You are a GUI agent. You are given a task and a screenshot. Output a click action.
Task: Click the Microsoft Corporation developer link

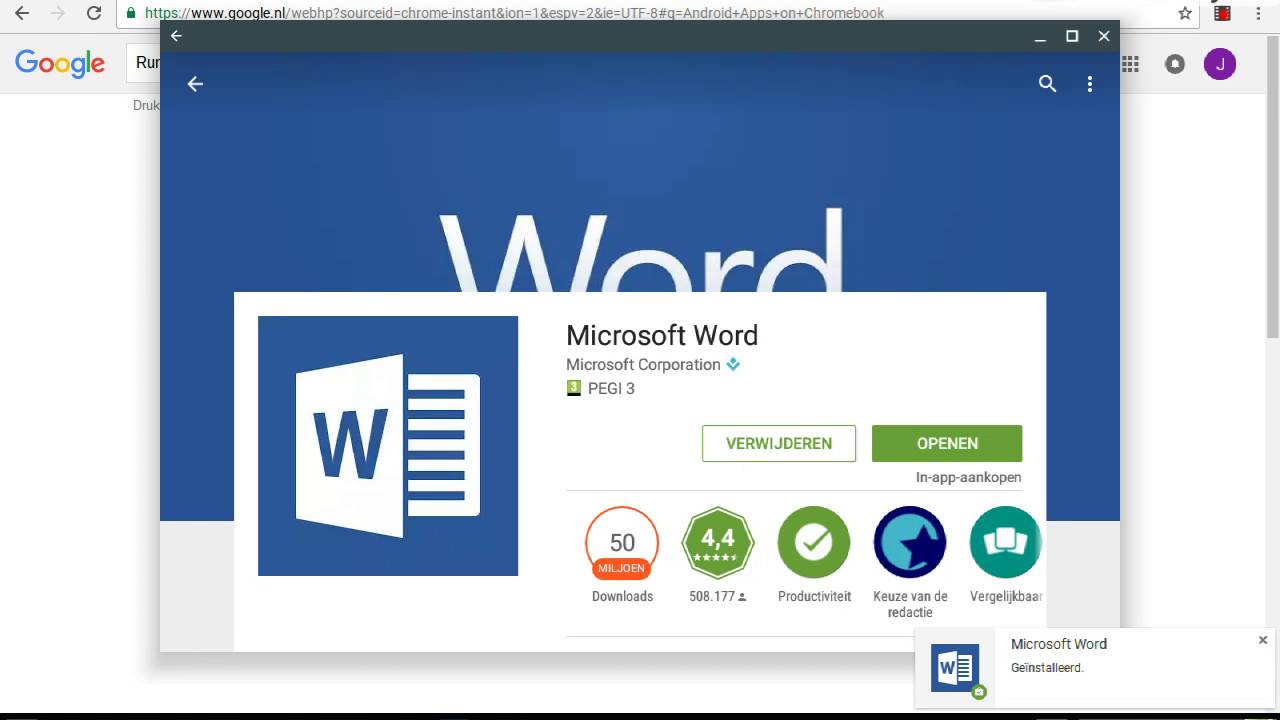[643, 364]
